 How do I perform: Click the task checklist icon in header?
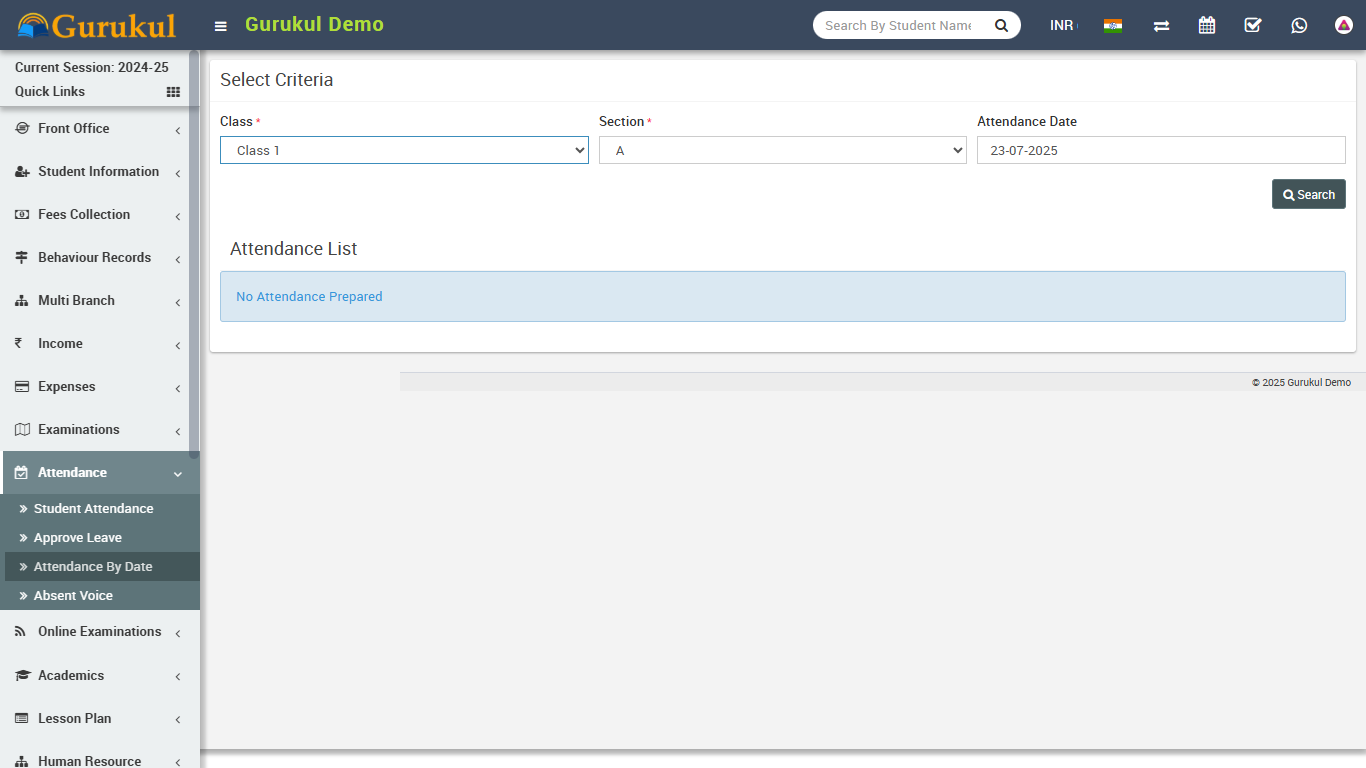1253,26
